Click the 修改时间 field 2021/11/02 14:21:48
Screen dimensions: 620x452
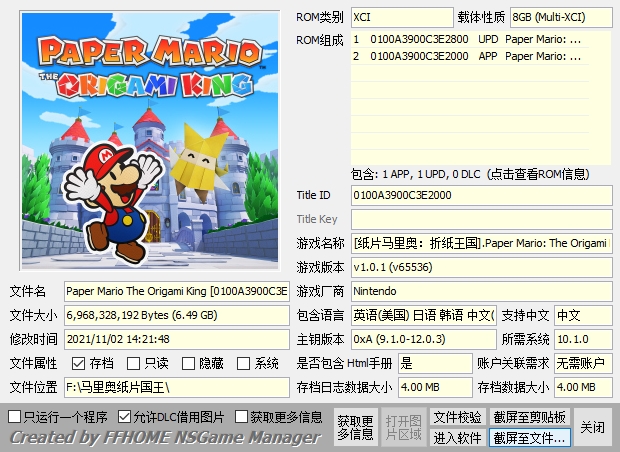point(177,339)
